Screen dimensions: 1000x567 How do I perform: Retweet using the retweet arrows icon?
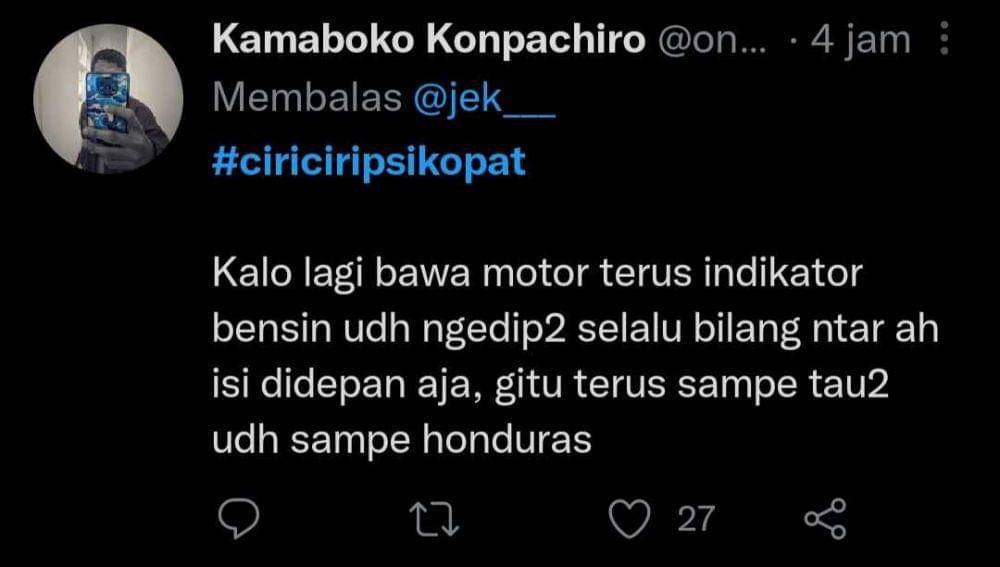click(x=434, y=519)
